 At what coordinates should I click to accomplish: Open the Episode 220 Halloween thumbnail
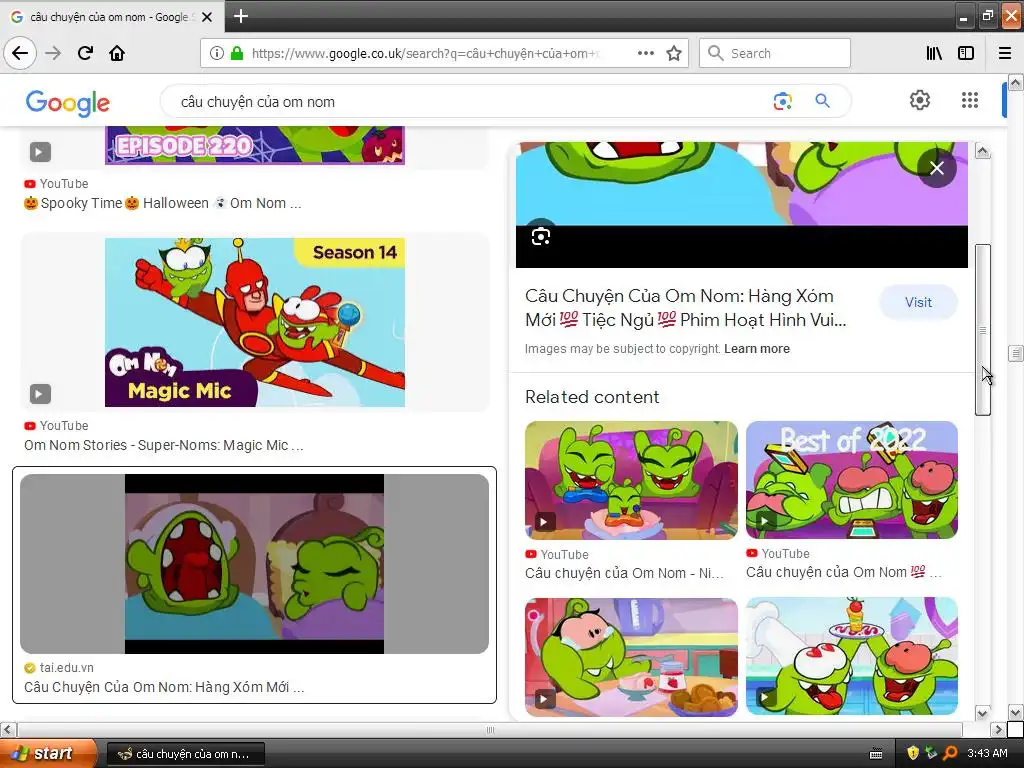tap(255, 145)
